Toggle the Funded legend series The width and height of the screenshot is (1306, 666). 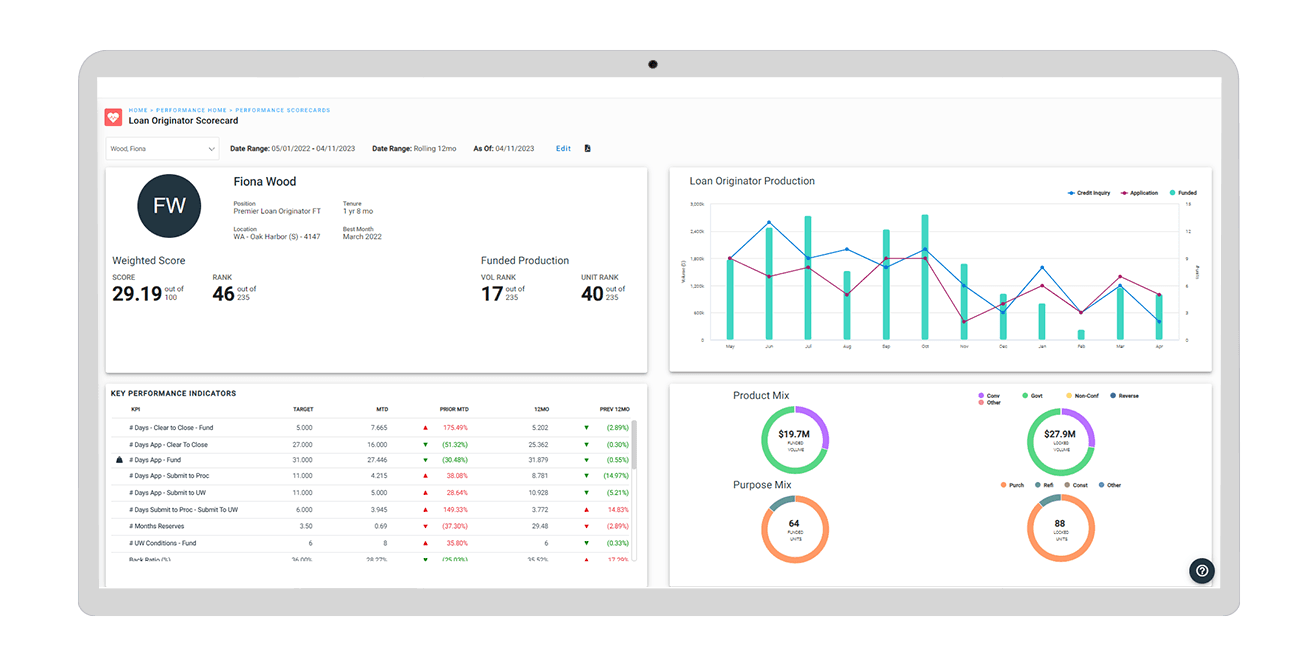1182,193
